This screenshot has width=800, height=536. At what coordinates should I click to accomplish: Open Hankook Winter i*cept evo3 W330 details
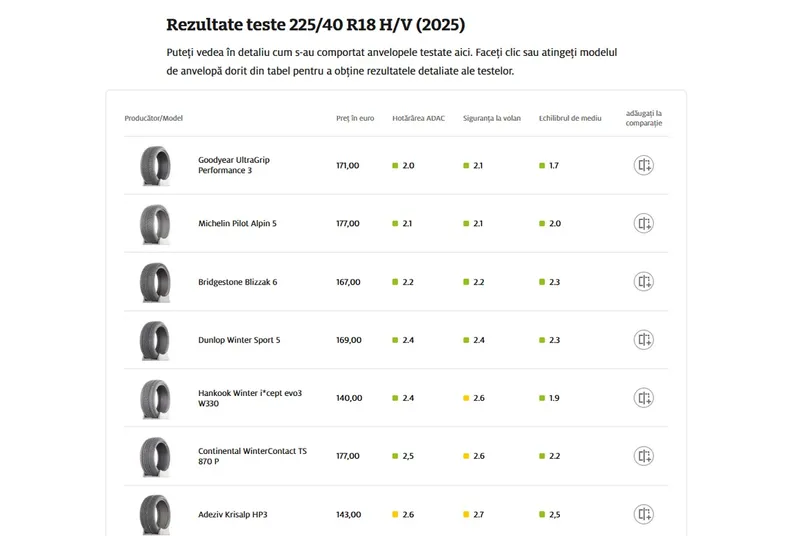pos(249,398)
